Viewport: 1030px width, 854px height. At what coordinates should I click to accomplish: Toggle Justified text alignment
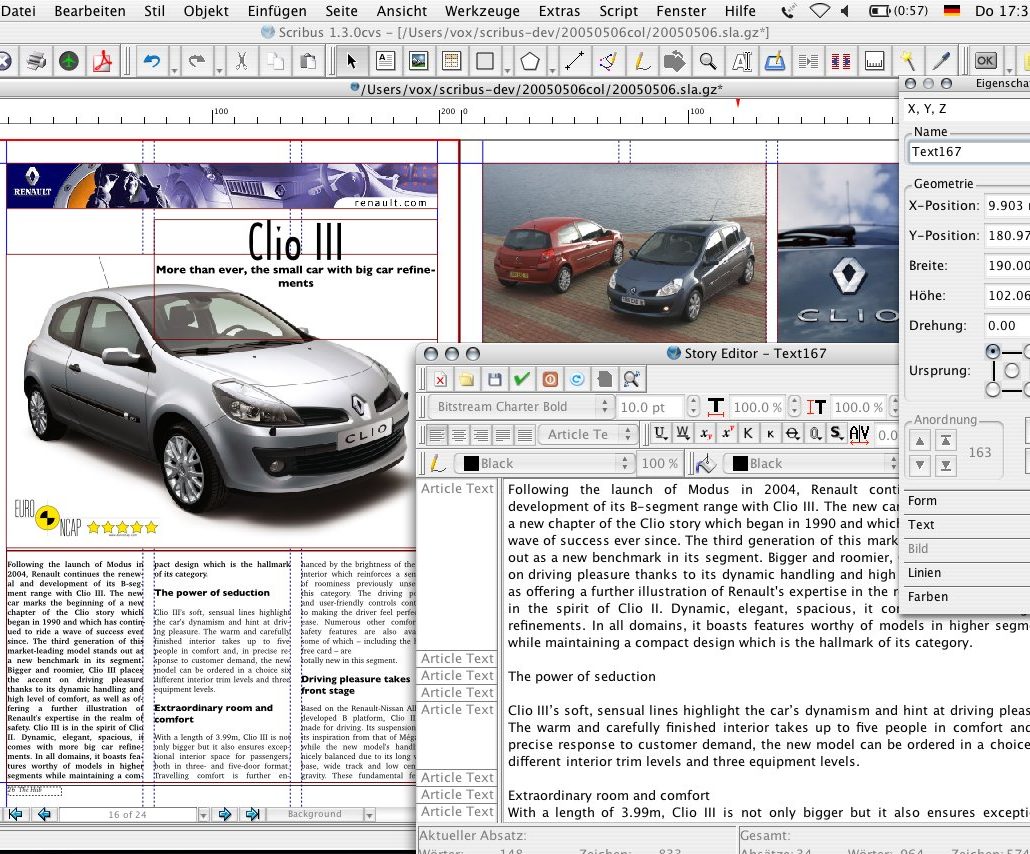(x=503, y=434)
